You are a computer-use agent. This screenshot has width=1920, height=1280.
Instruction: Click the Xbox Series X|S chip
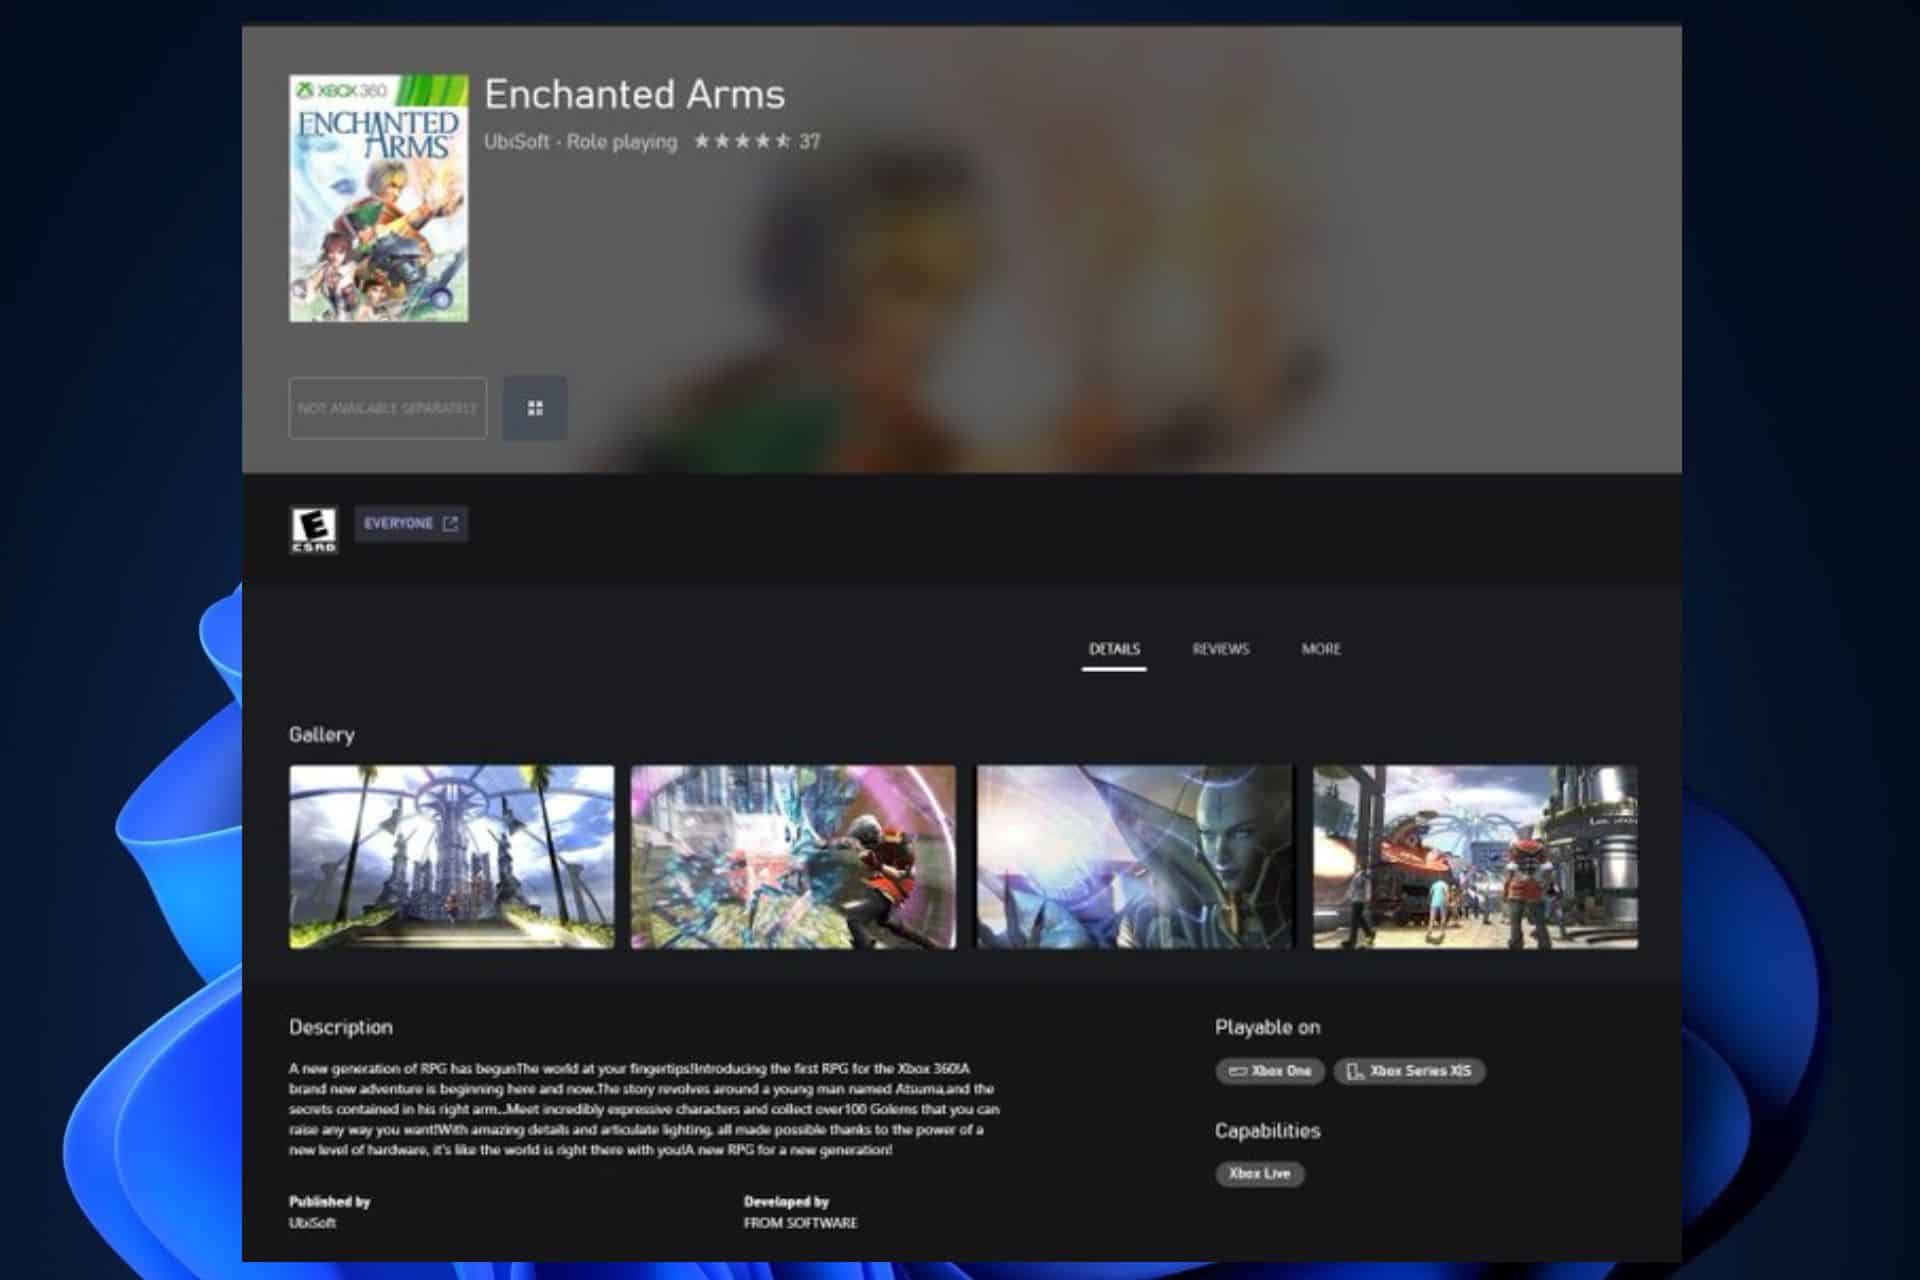tap(1410, 1071)
